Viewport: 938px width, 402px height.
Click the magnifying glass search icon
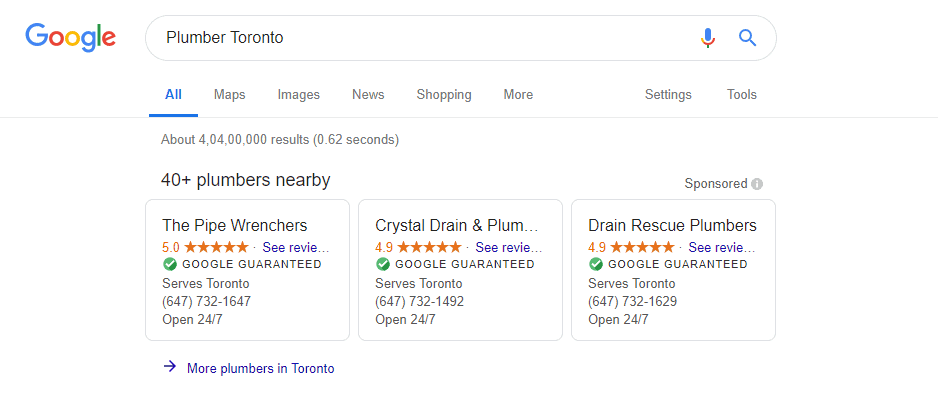[748, 38]
